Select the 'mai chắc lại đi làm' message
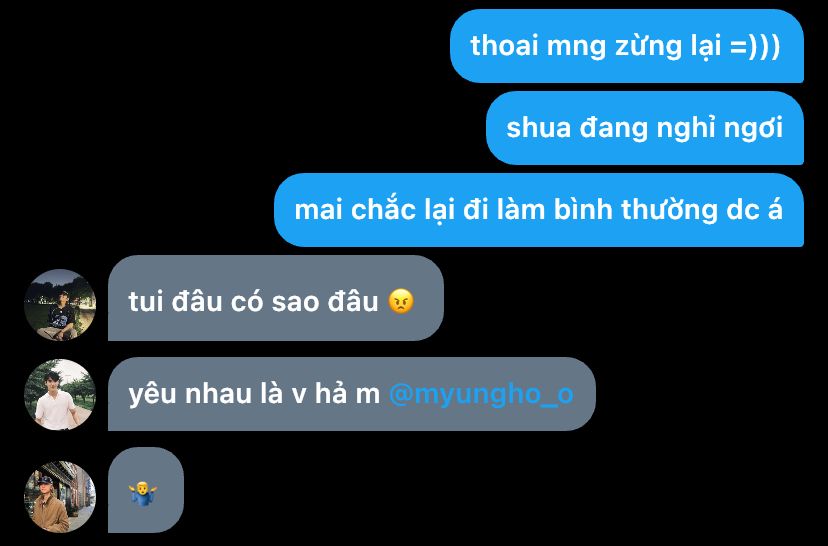This screenshot has height=546, width=828. [539, 210]
